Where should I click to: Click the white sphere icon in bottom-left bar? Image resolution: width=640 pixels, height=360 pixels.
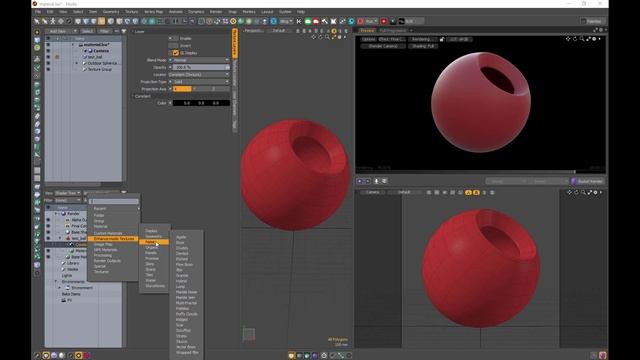(62, 356)
